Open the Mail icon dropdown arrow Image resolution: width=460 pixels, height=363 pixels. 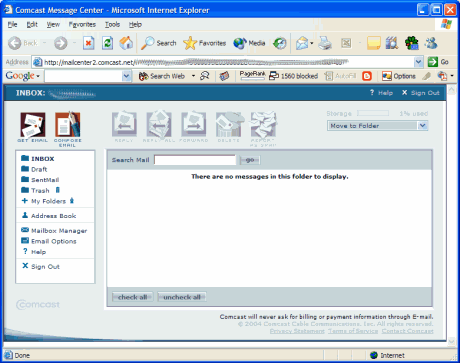point(312,43)
